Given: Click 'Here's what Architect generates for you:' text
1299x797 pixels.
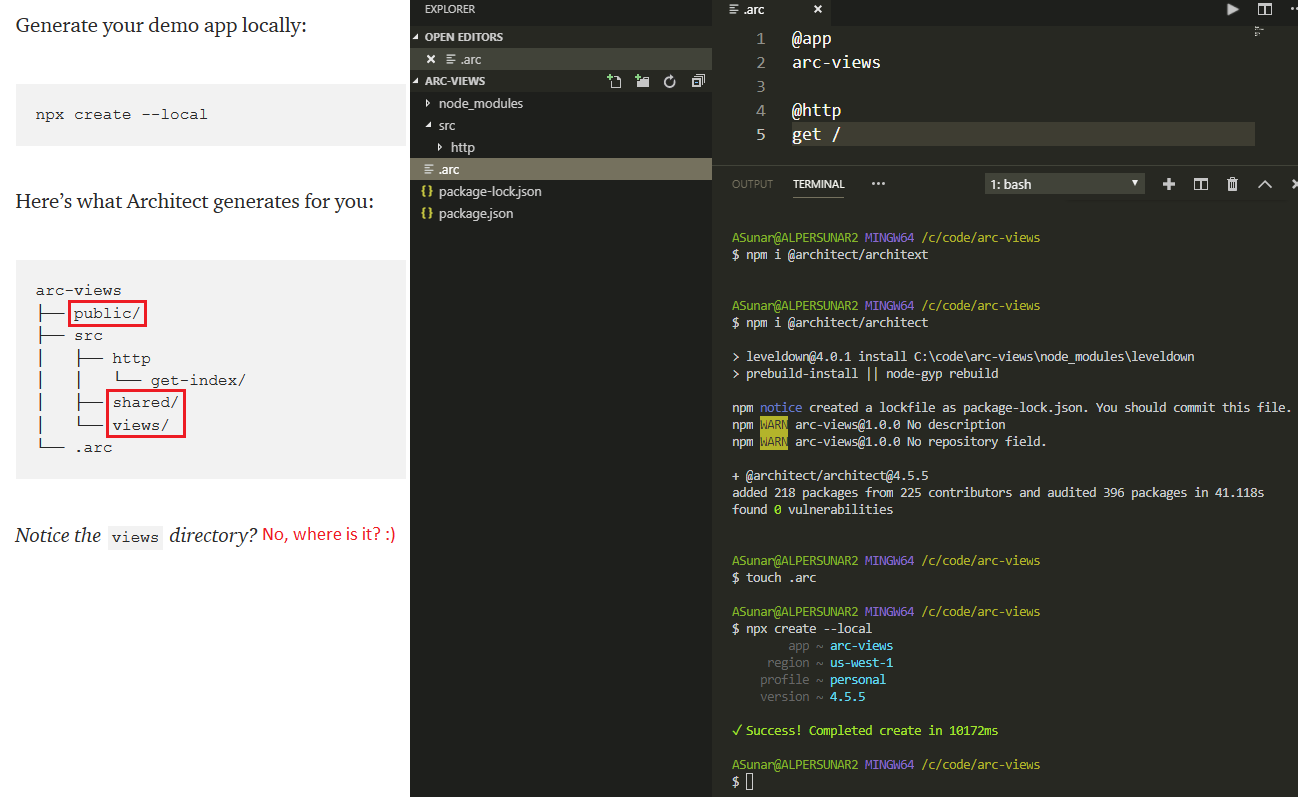Looking at the screenshot, I should point(195,202).
